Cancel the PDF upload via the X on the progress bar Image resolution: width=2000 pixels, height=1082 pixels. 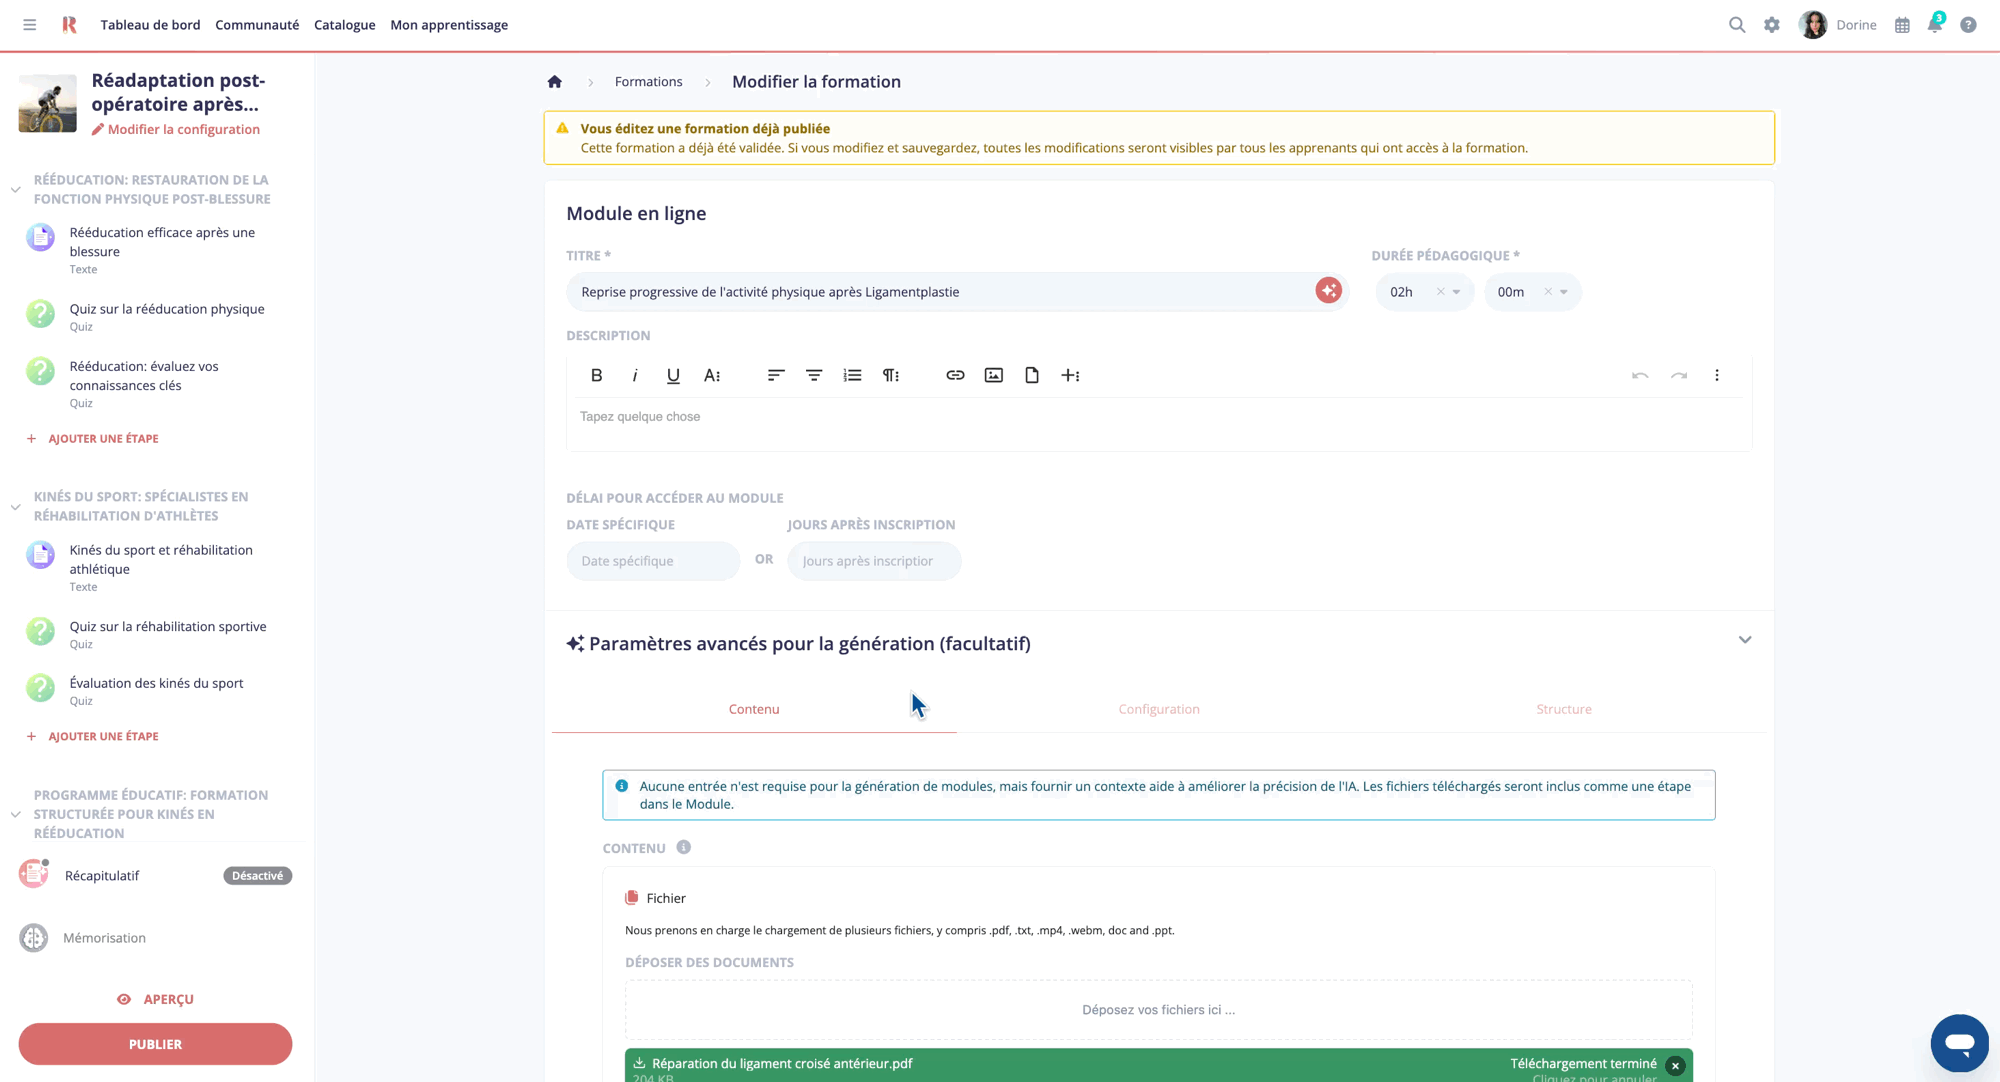1676,1065
